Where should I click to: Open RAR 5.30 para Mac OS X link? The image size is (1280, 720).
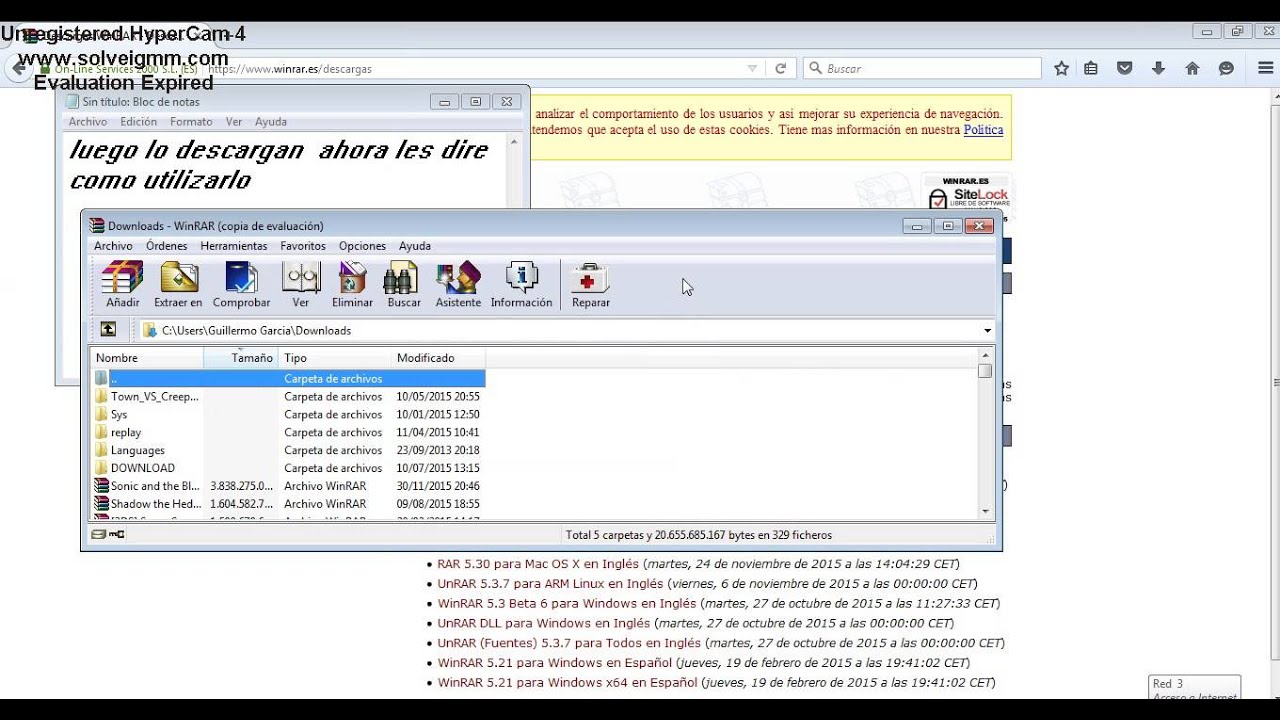(538, 564)
